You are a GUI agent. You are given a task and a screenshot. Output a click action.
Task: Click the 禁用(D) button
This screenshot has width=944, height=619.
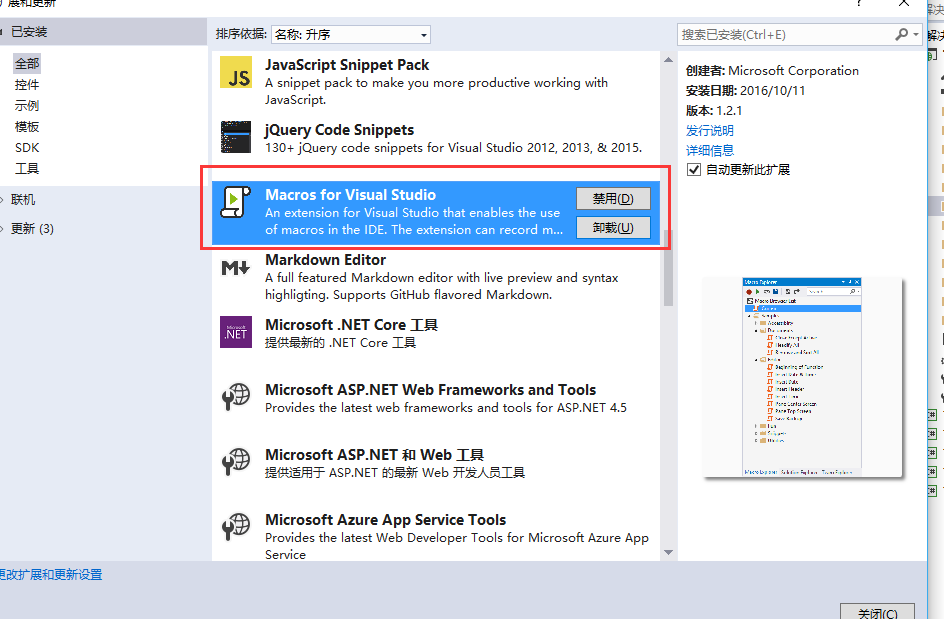[x=613, y=199]
